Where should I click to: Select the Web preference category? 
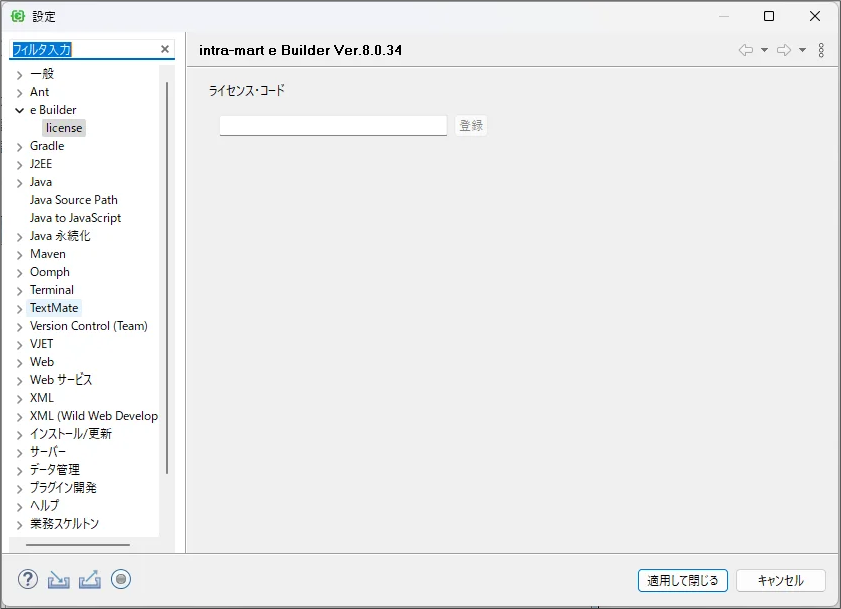[x=42, y=362]
